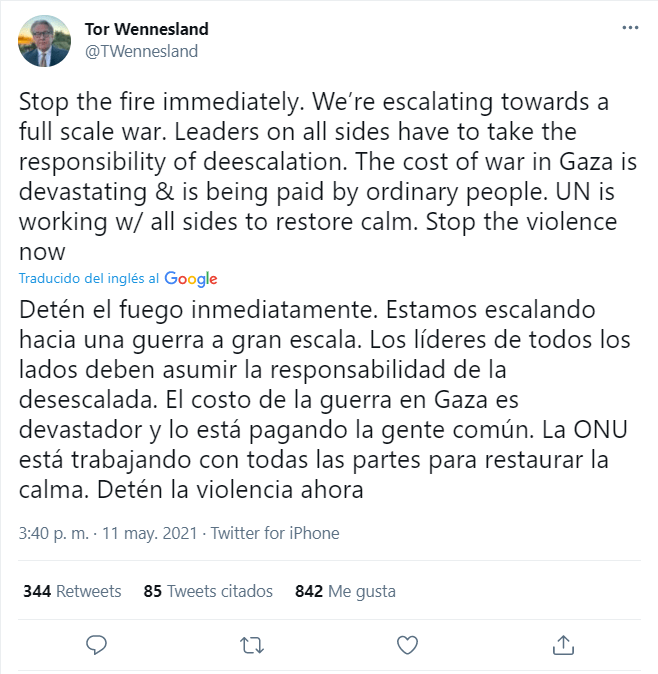Show who gave the 842 Me gusta
Viewport: 658px width, 674px height.
(x=345, y=591)
